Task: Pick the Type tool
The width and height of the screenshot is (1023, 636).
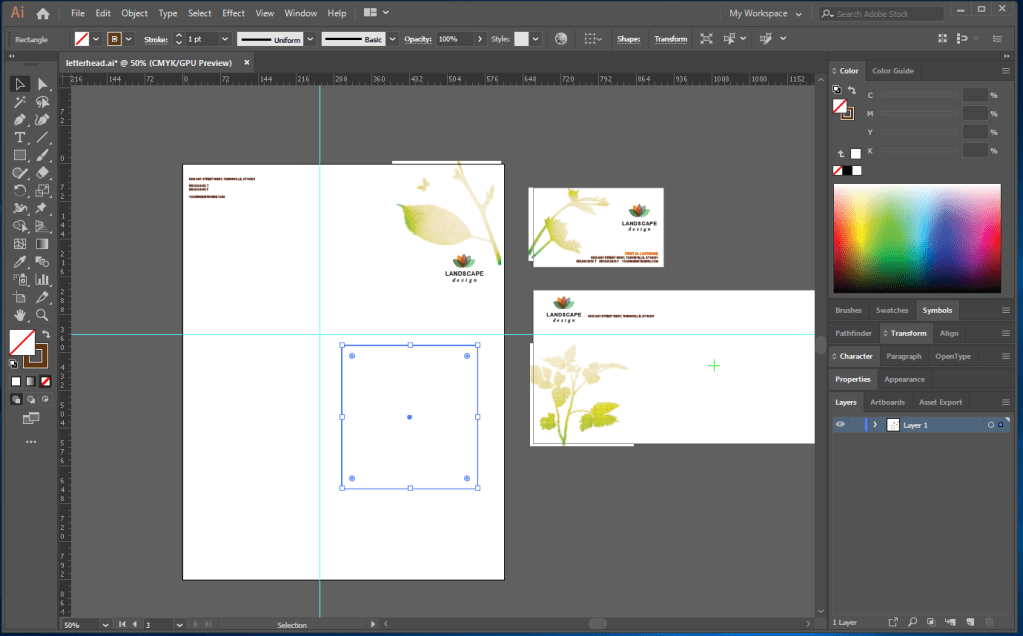Action: tap(19, 137)
